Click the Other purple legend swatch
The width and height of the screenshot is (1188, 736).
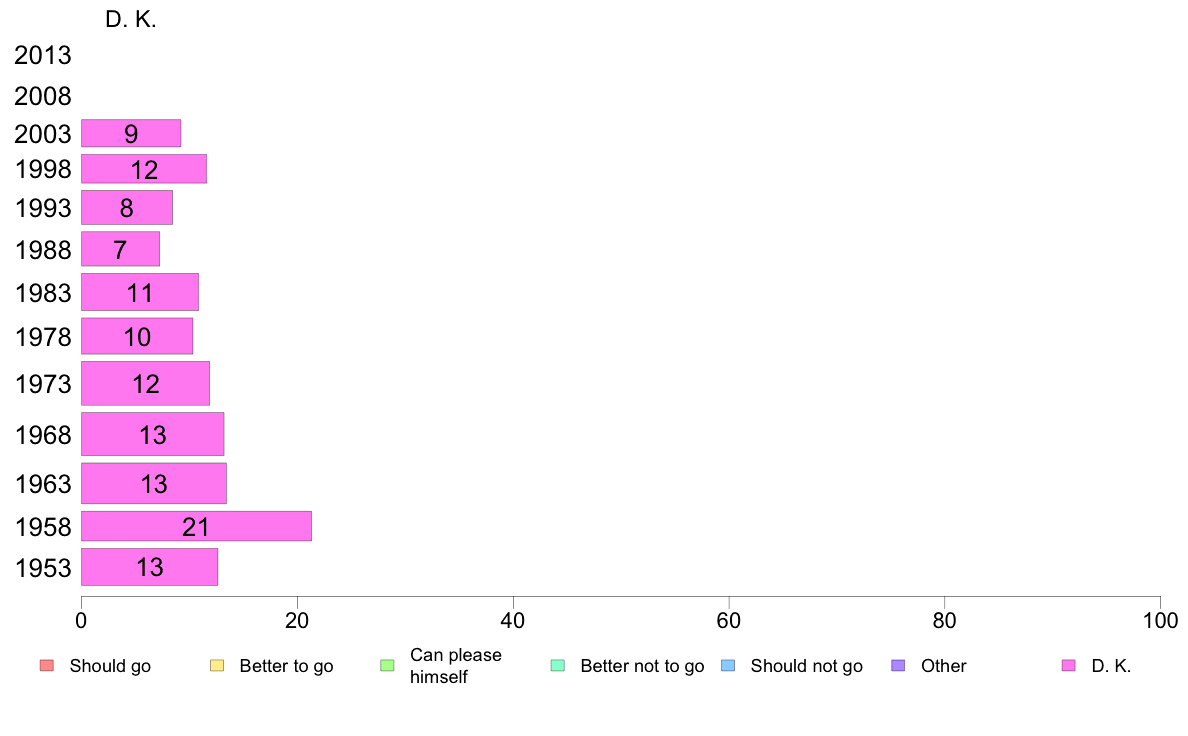click(898, 666)
